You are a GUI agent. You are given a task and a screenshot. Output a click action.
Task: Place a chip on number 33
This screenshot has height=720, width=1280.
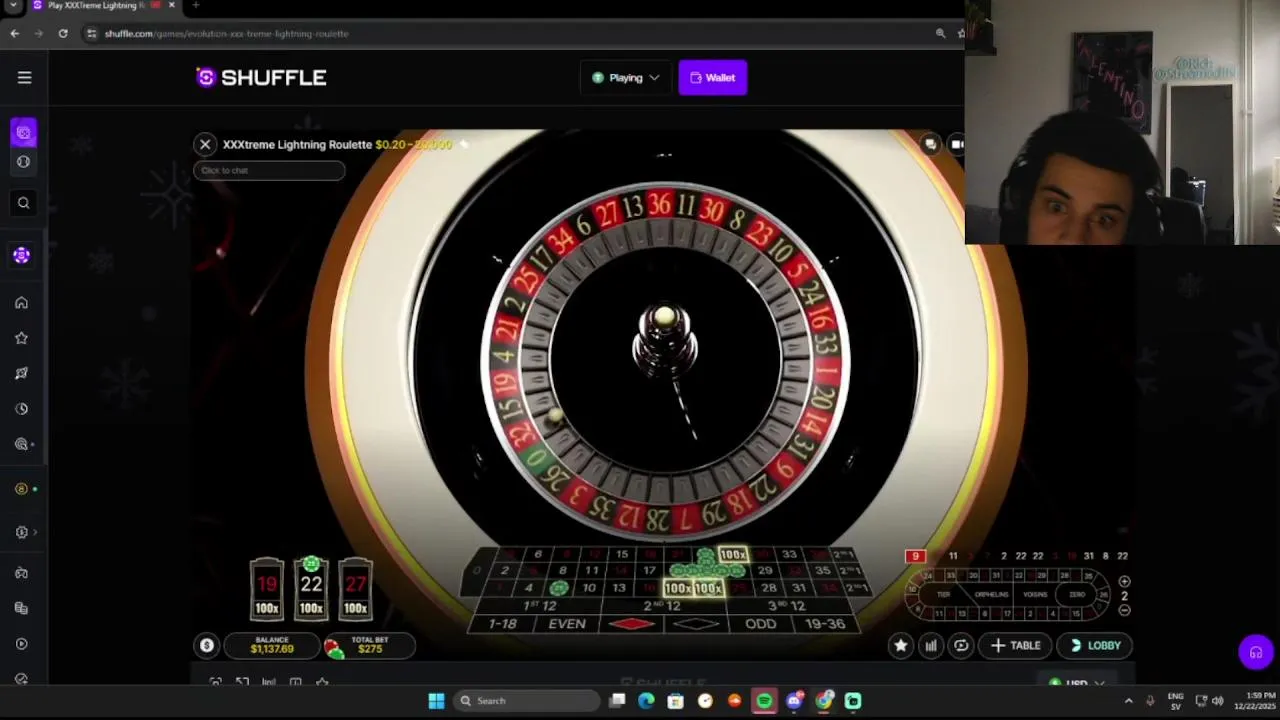[789, 555]
